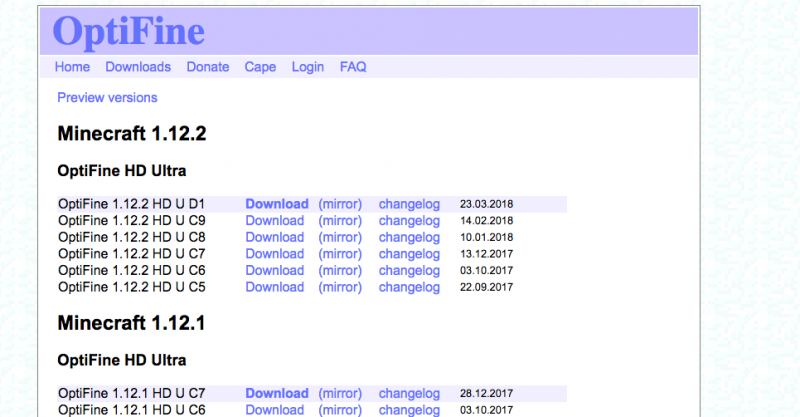Download OptiFine 1.12.2 HD U D1
This screenshot has height=417, width=800.
(277, 204)
